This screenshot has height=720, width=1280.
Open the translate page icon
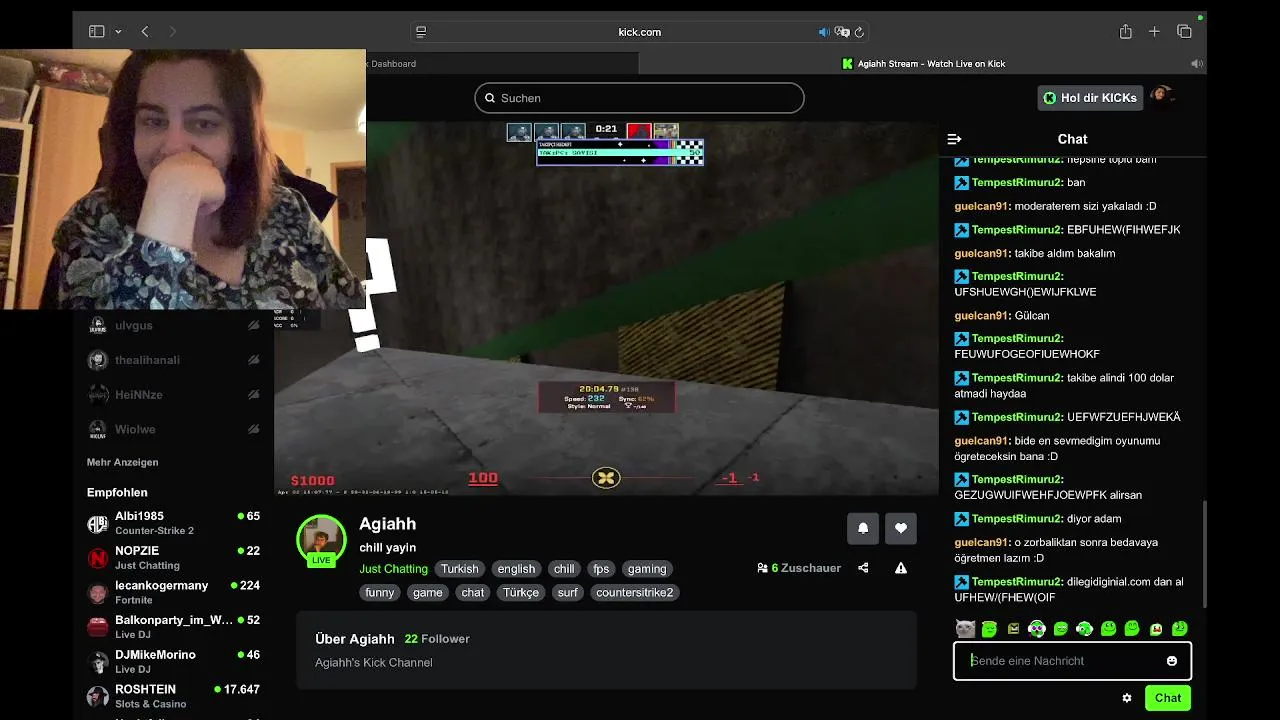(x=842, y=32)
